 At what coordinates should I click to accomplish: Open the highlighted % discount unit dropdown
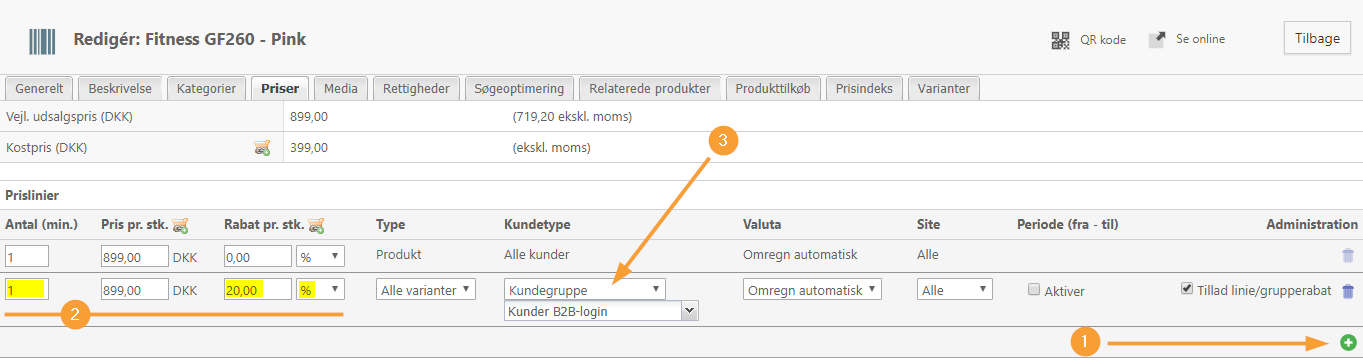click(x=320, y=290)
